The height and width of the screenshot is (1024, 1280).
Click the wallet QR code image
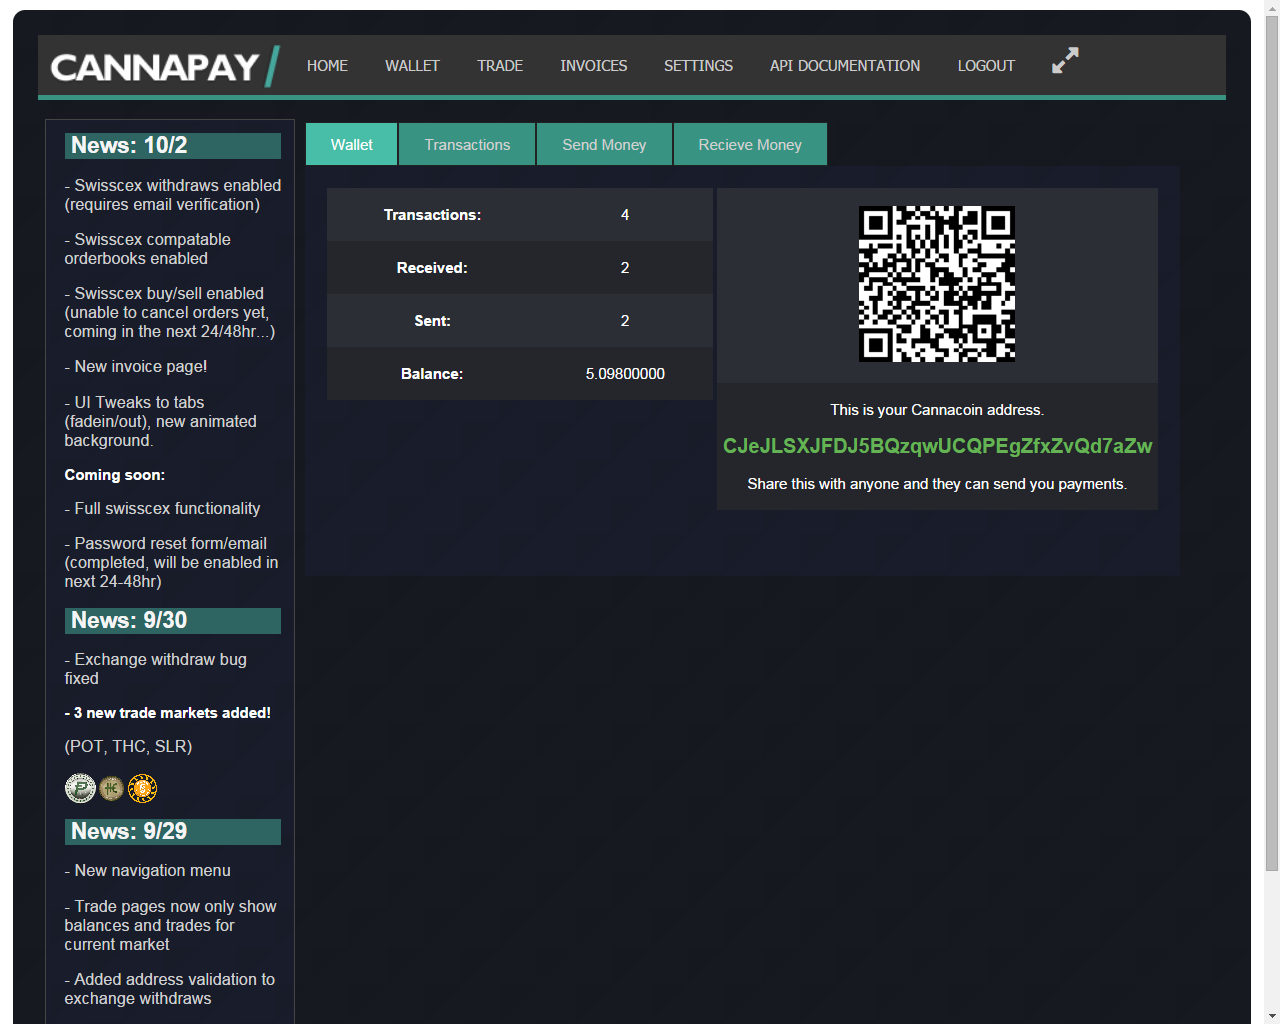click(x=937, y=284)
